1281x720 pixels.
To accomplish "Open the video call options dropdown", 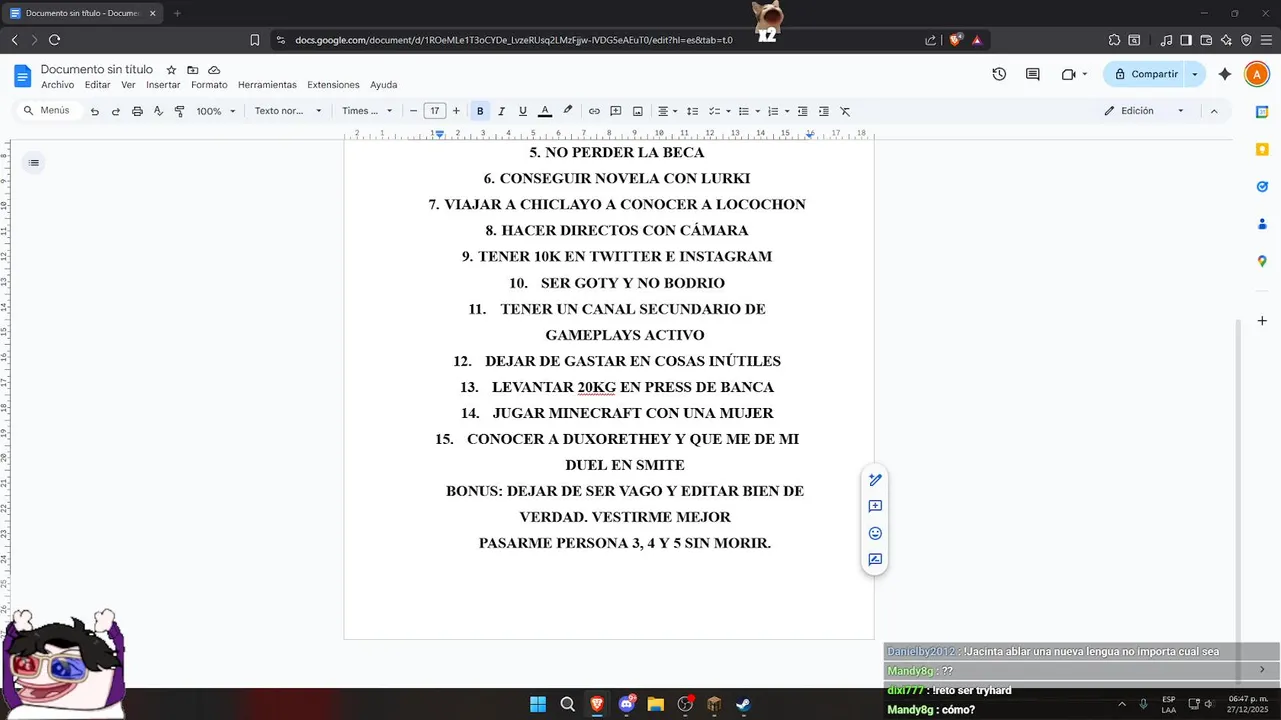I will pyautogui.click(x=1085, y=74).
